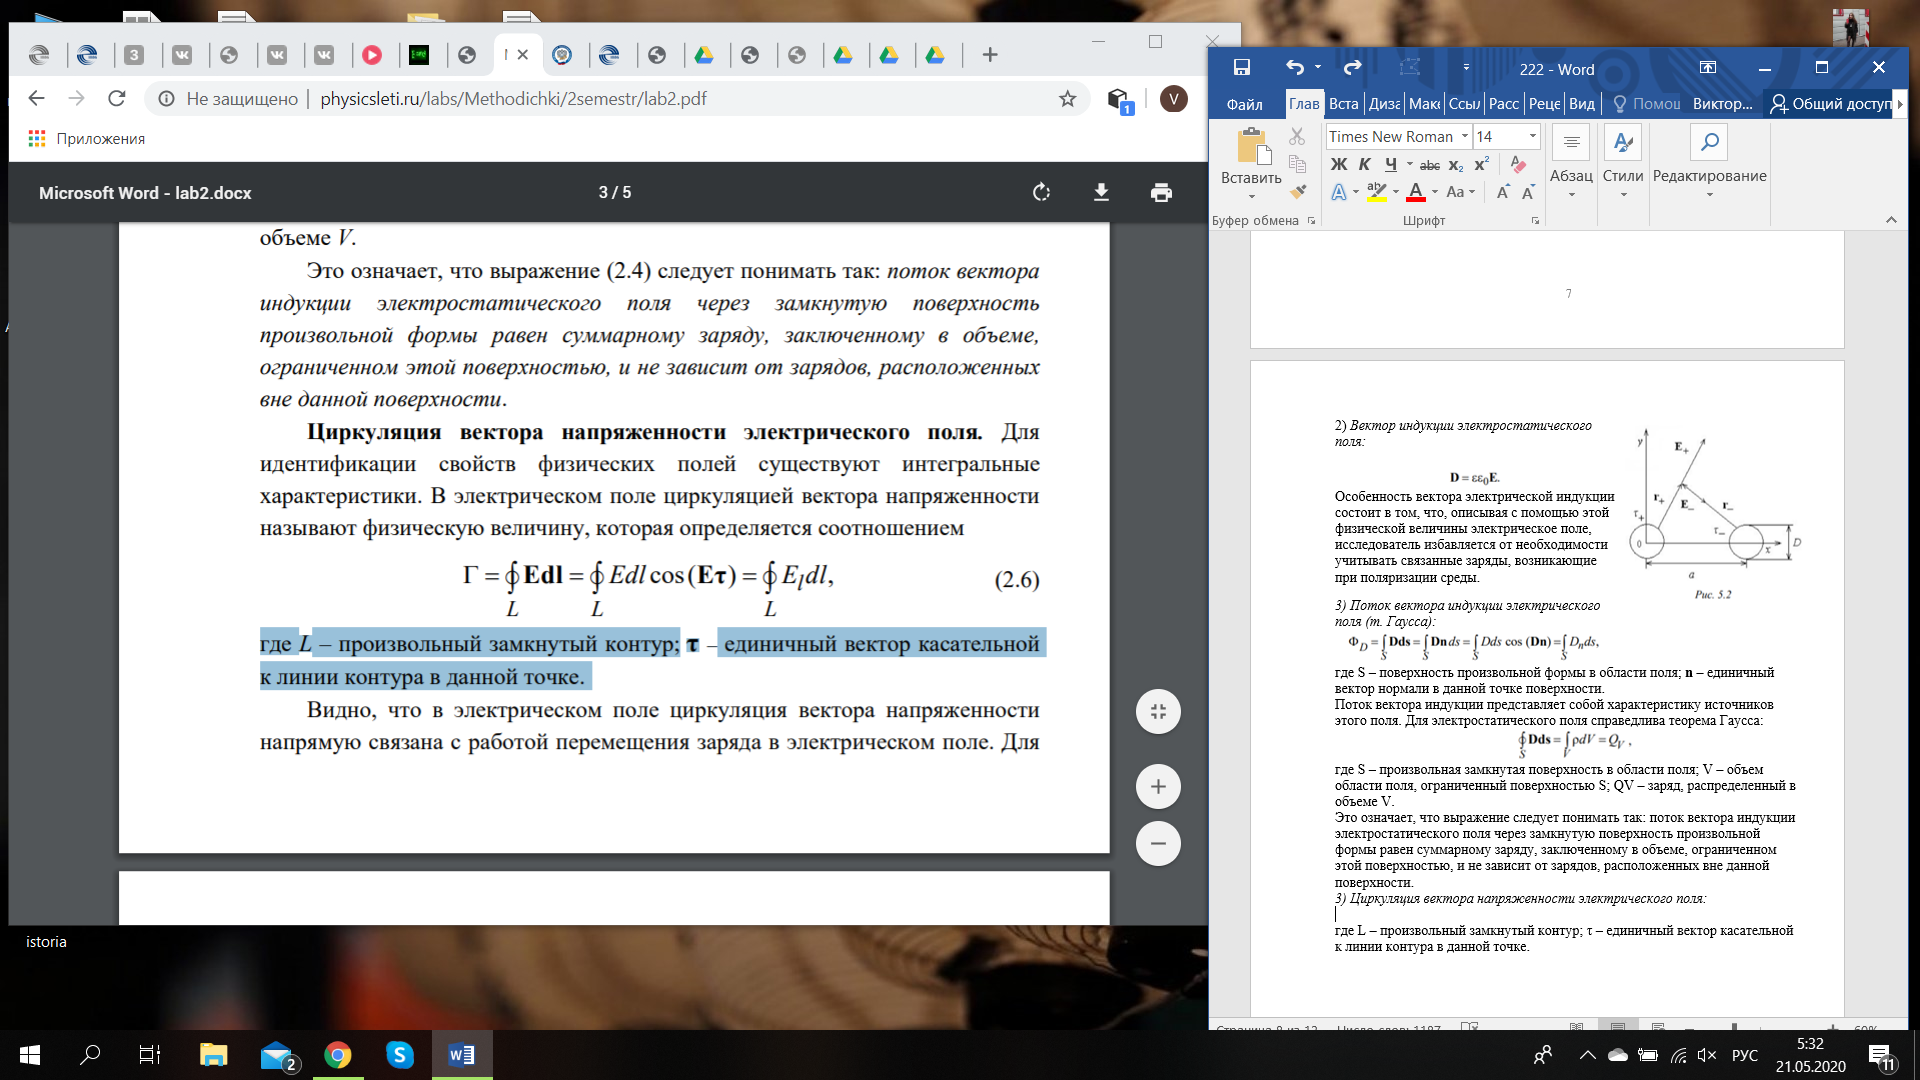Download the PDF file
Viewport: 1920px width, 1080px height.
click(1101, 192)
